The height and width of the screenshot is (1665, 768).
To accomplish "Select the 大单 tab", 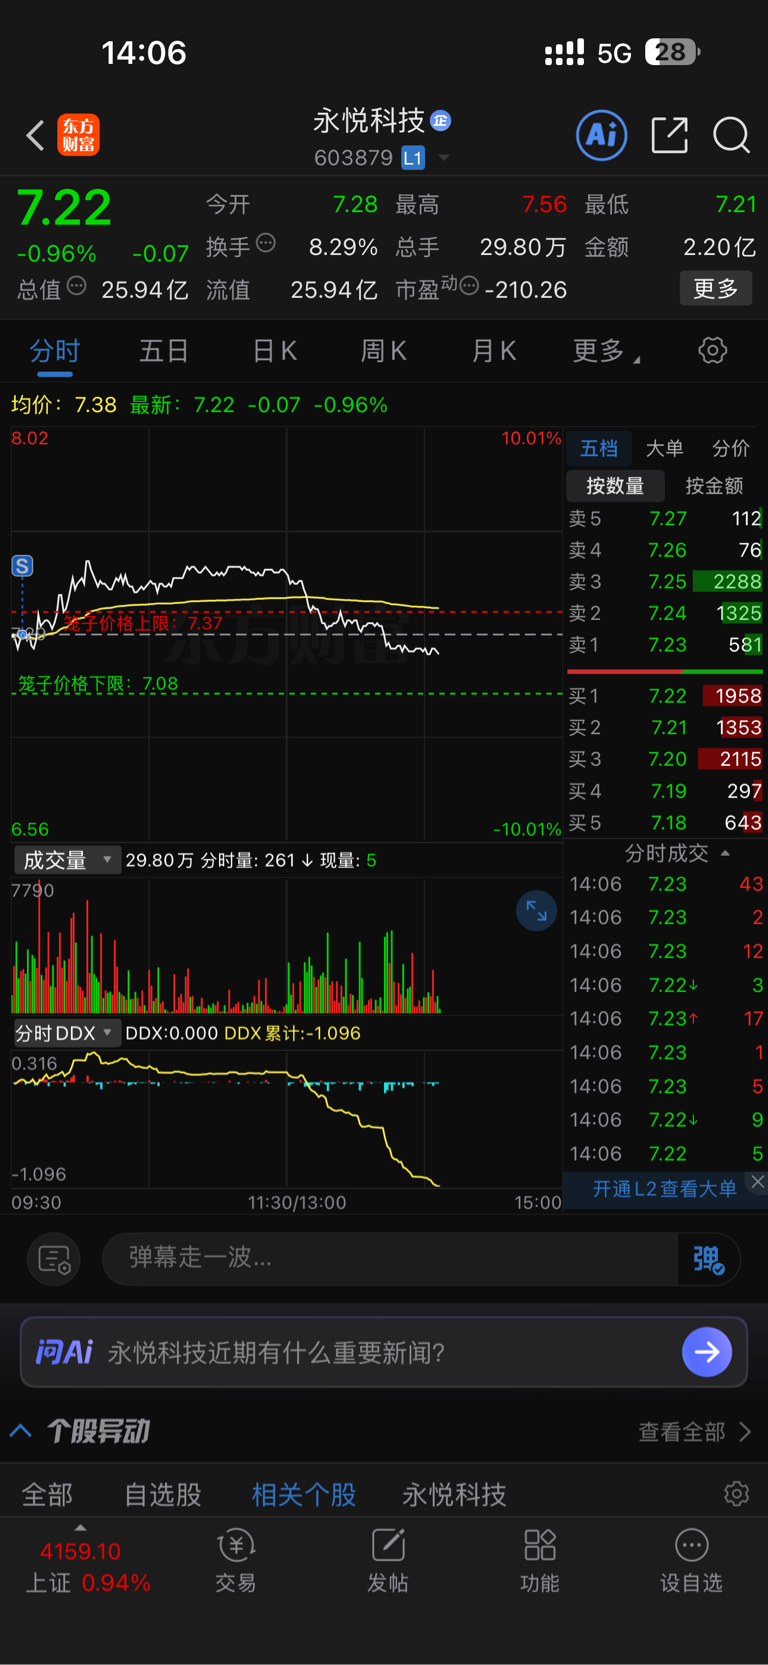I will pos(664,449).
